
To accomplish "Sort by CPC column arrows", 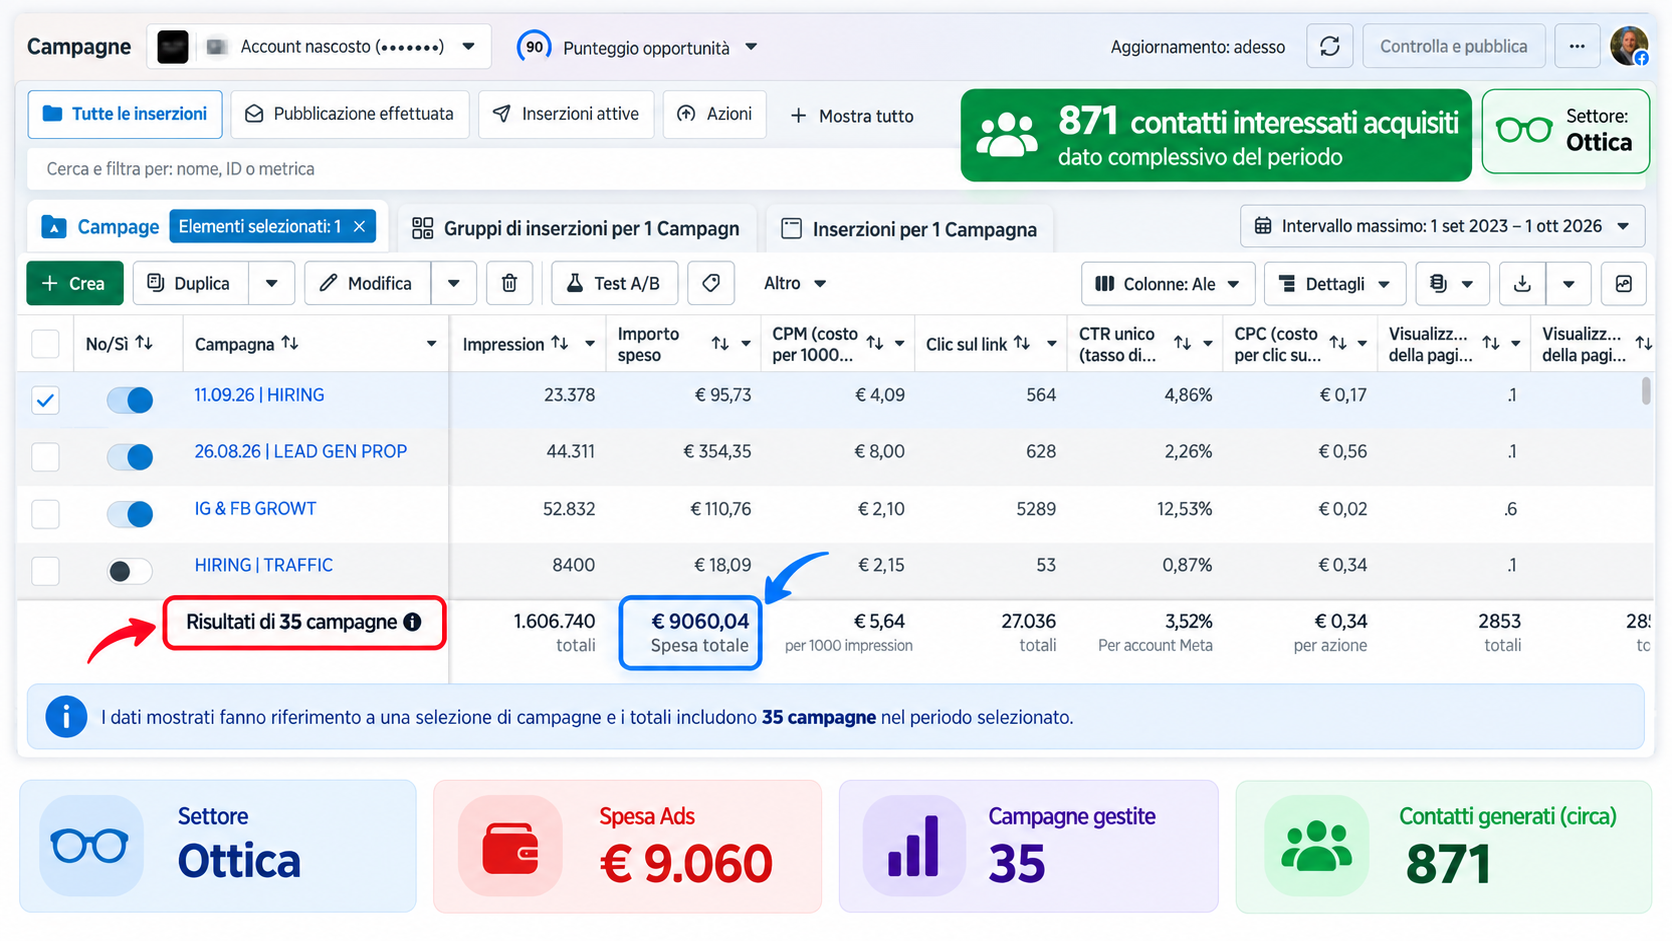I will click(1338, 343).
